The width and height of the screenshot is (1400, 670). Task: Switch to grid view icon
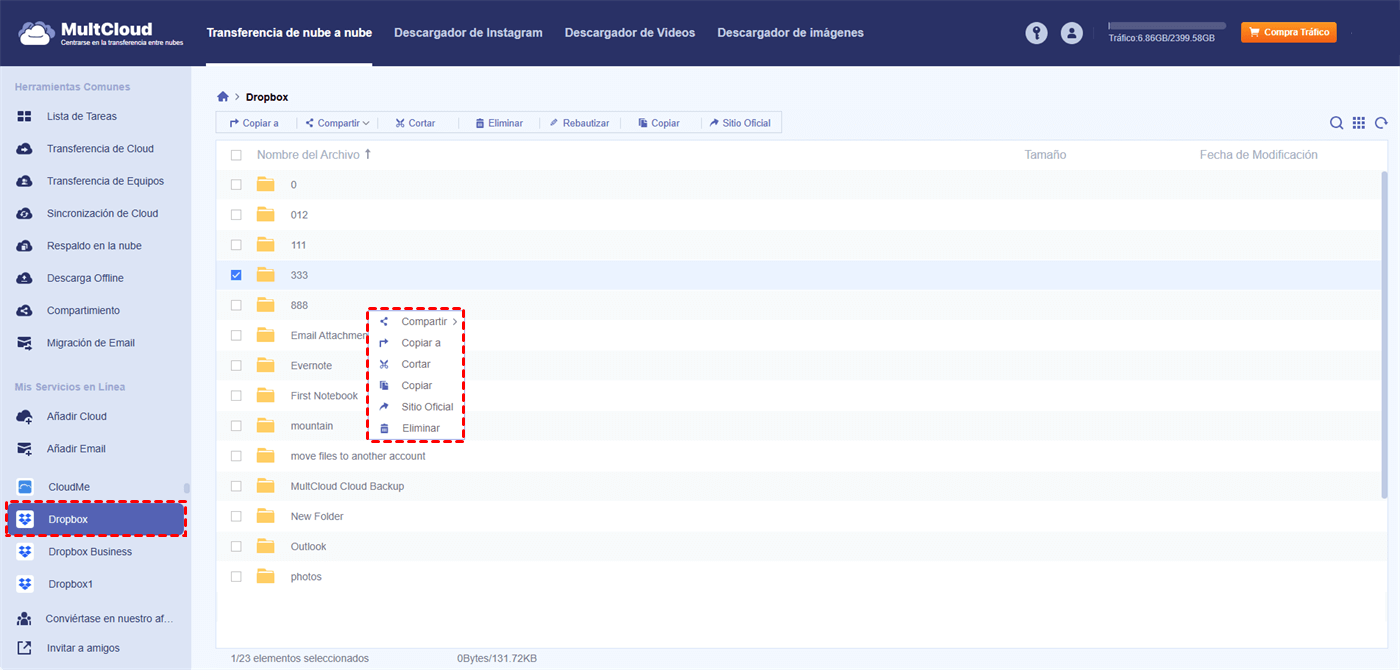coord(1359,123)
